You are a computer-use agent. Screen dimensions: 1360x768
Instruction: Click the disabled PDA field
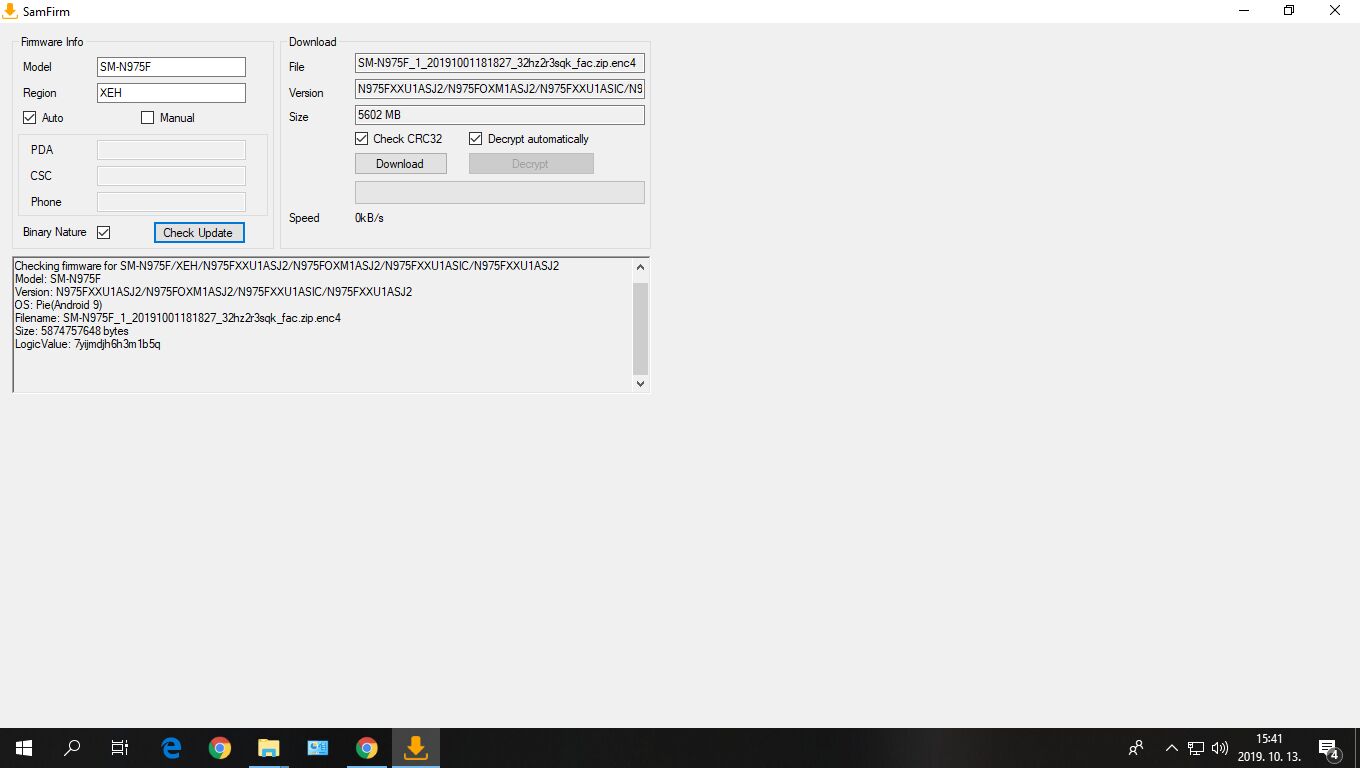[x=171, y=150]
